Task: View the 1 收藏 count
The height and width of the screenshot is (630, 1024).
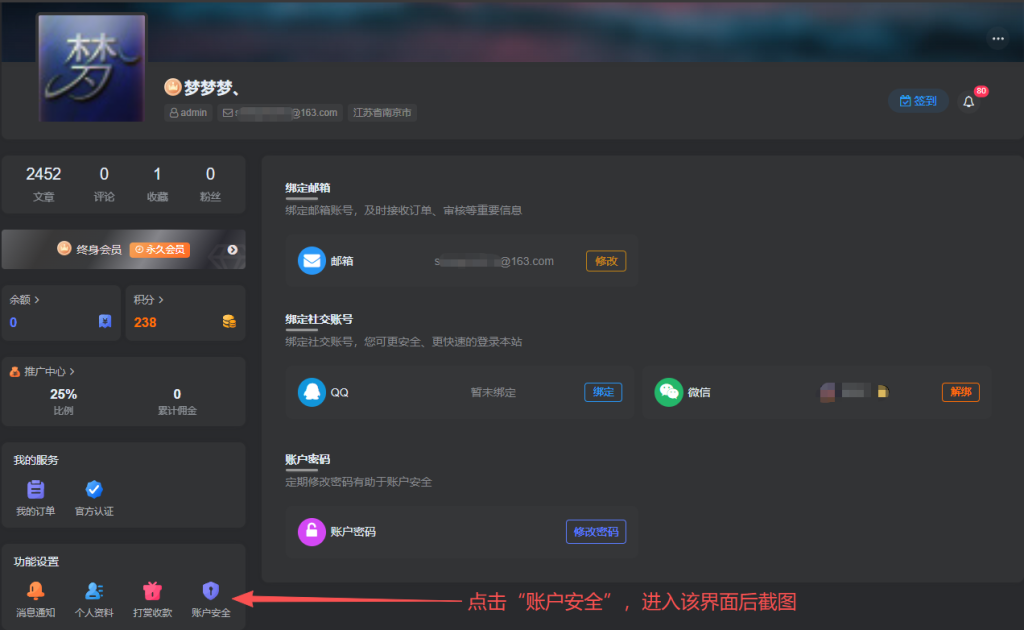Action: (157, 184)
